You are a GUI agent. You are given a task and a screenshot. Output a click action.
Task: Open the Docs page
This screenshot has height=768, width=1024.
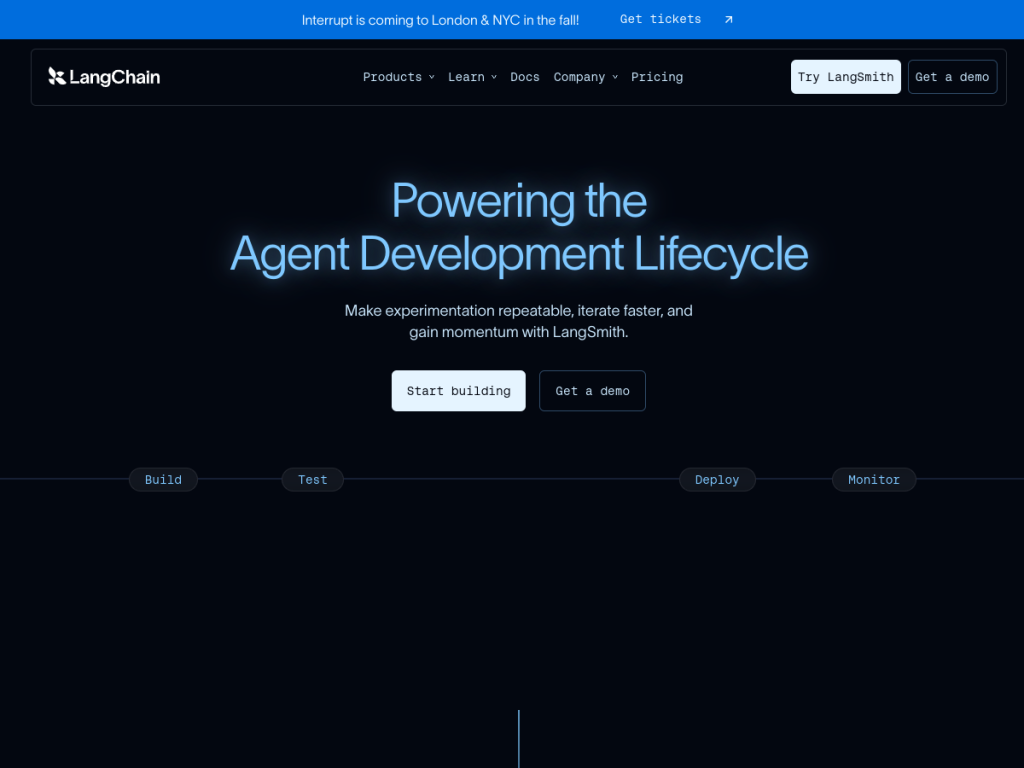point(524,77)
